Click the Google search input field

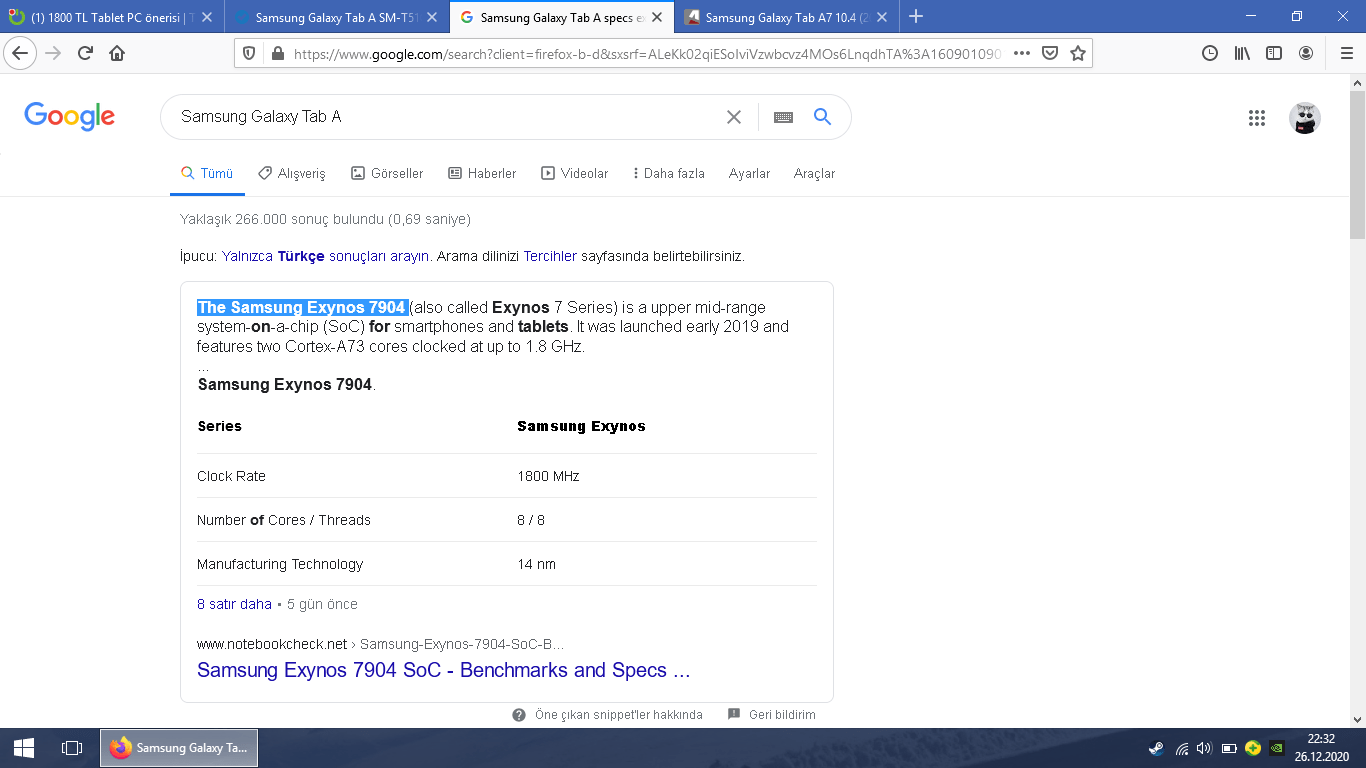pos(450,117)
